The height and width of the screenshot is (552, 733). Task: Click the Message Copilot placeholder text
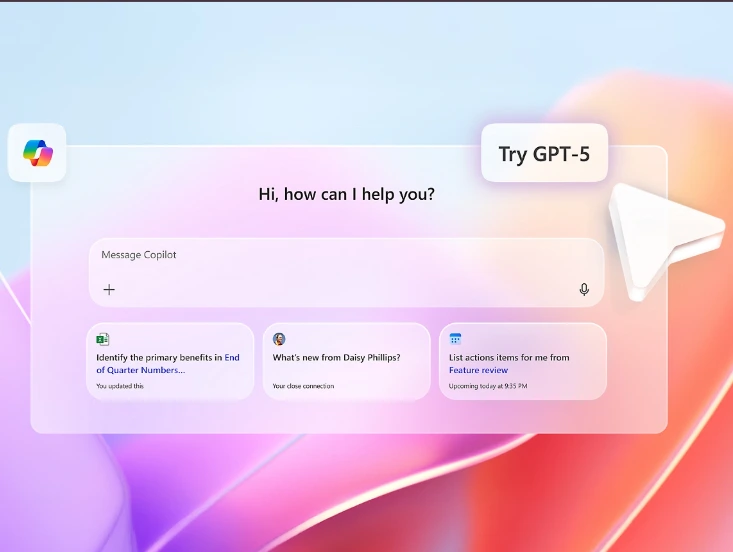tap(139, 255)
